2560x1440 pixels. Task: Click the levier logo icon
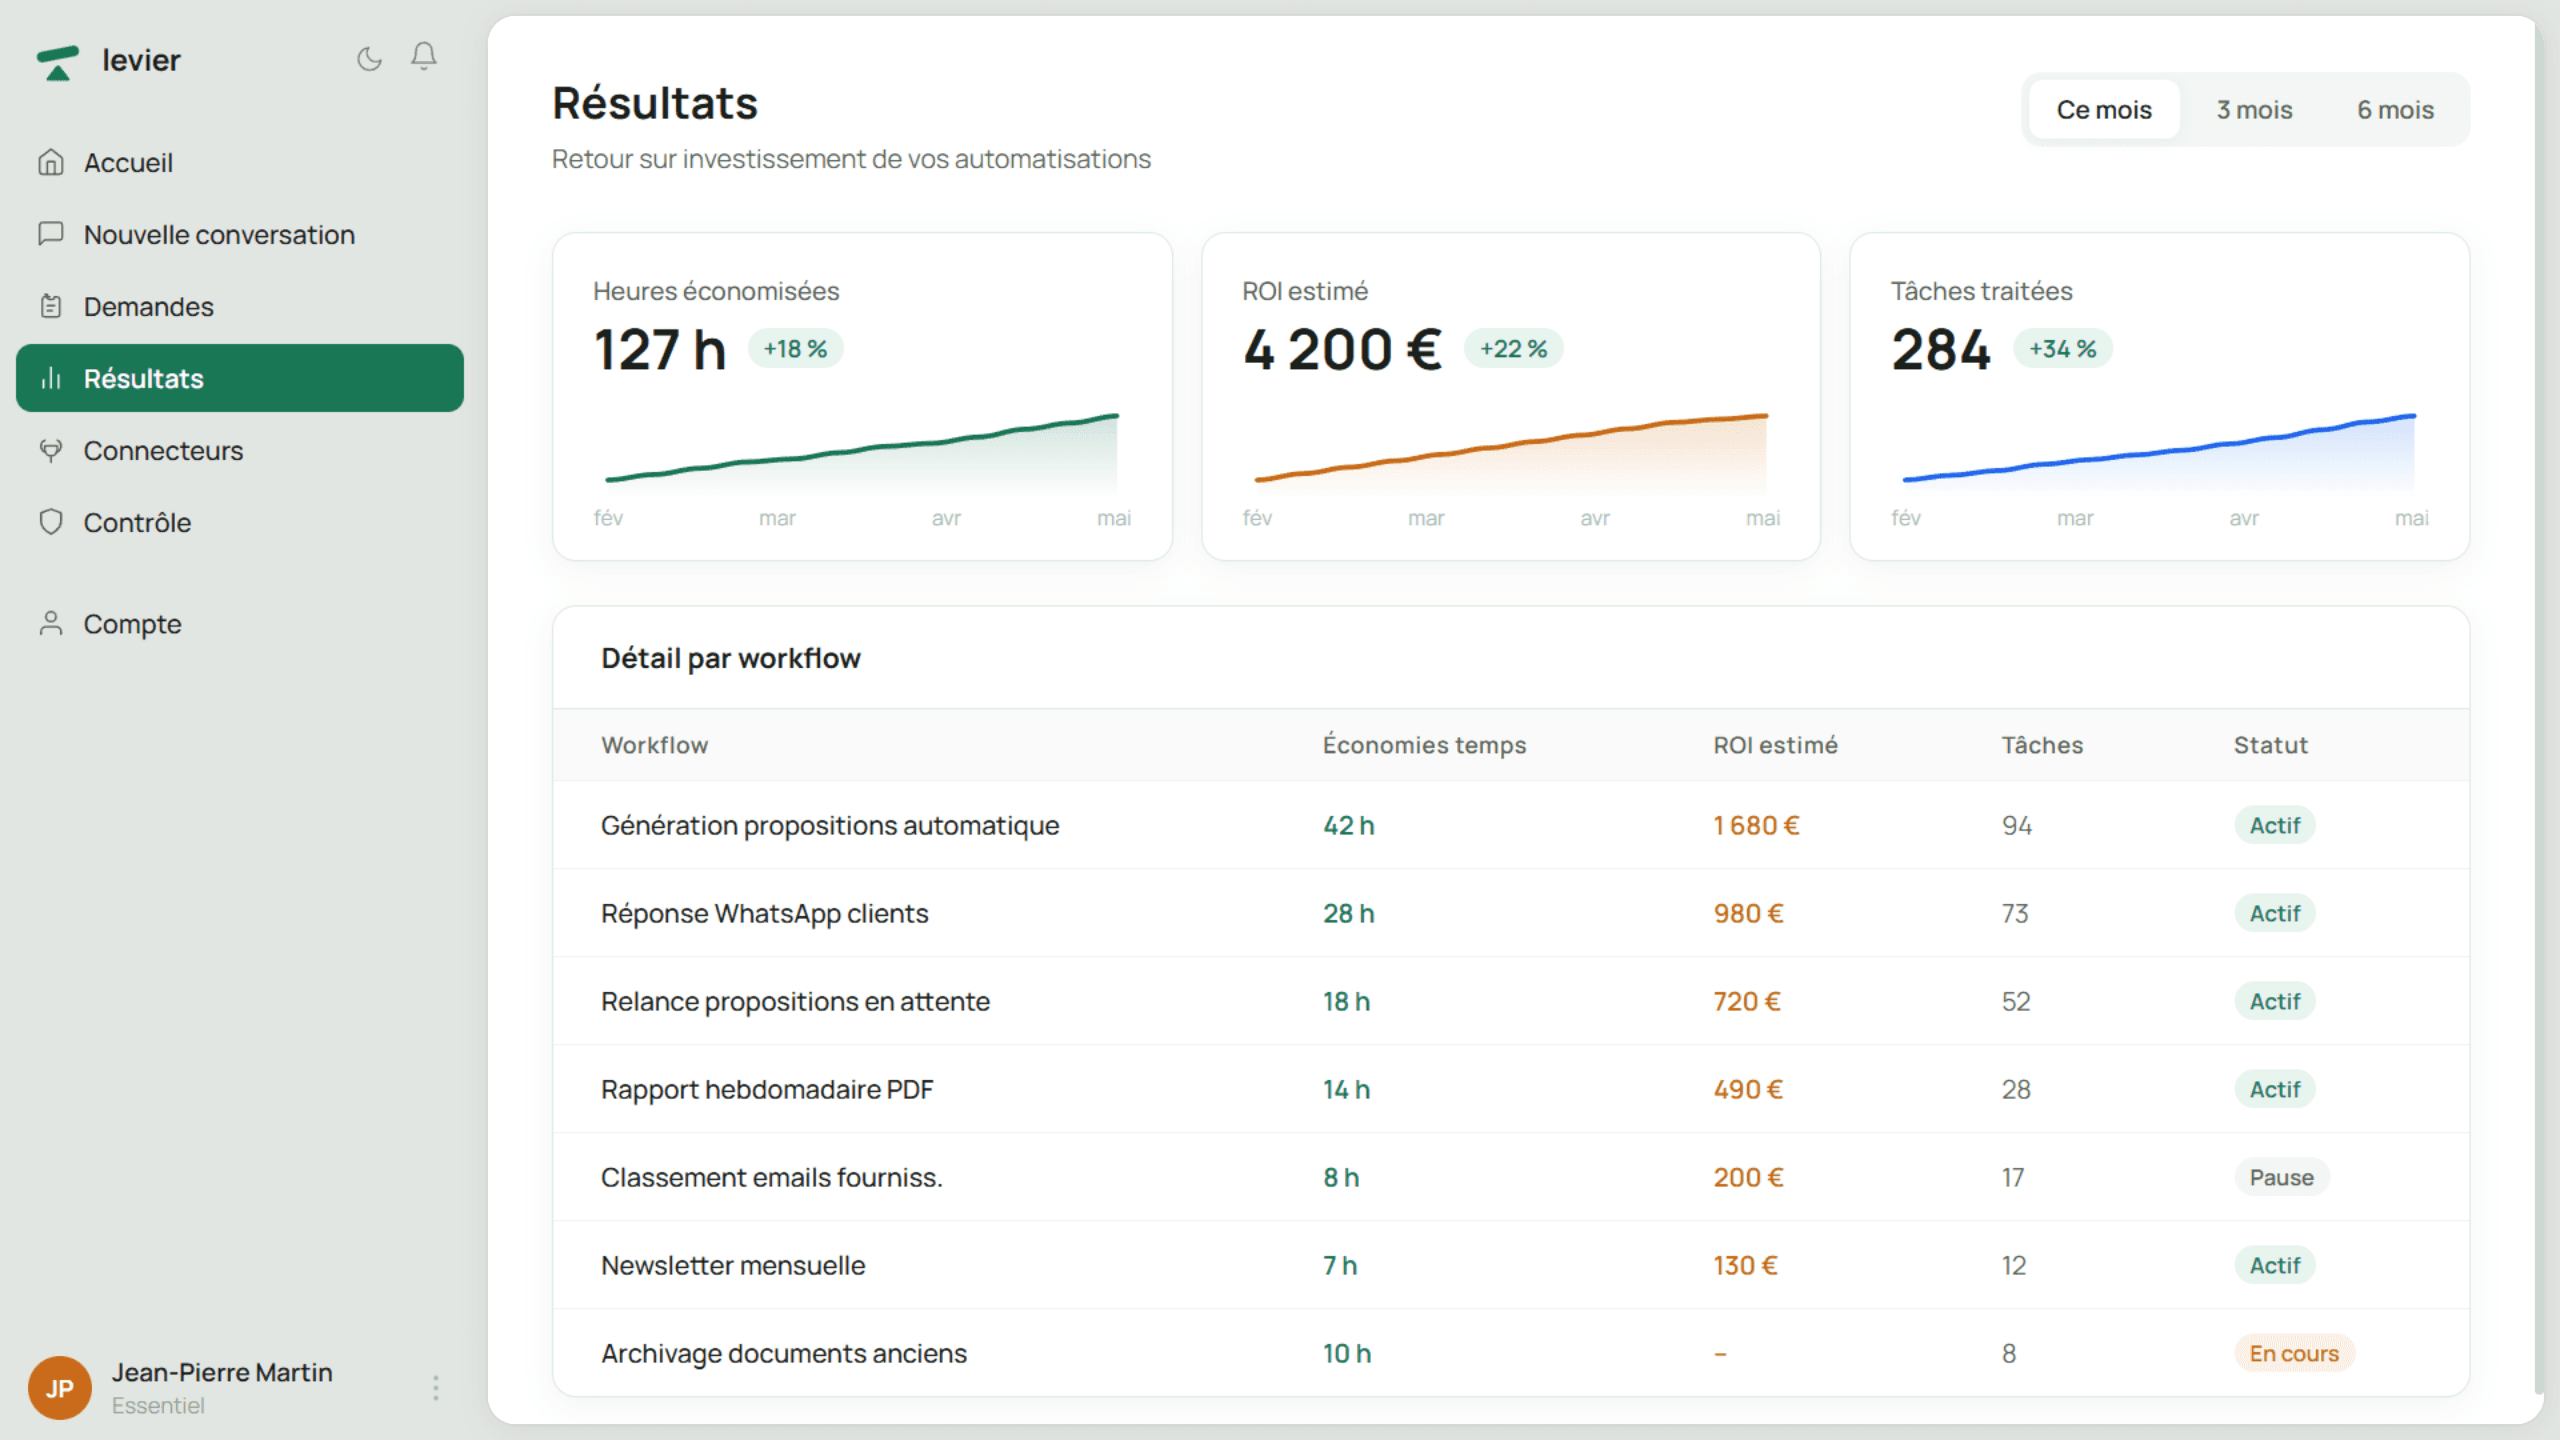pyautogui.click(x=58, y=62)
